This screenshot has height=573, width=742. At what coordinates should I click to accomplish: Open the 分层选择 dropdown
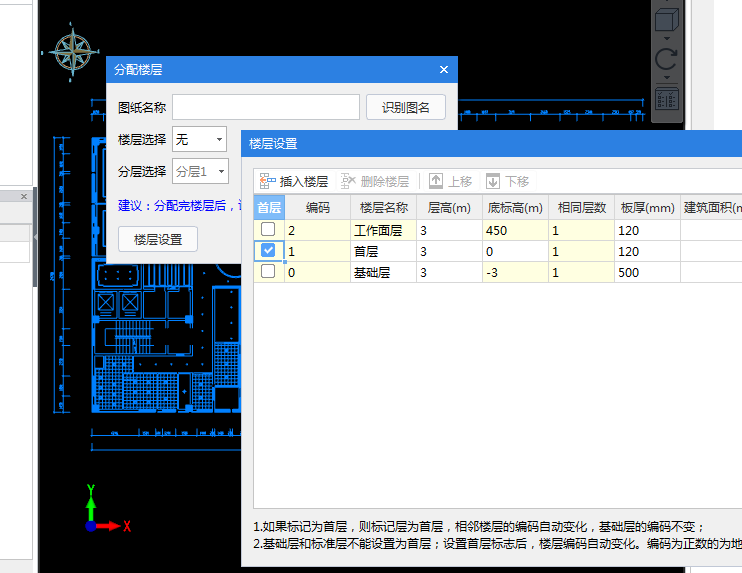200,171
